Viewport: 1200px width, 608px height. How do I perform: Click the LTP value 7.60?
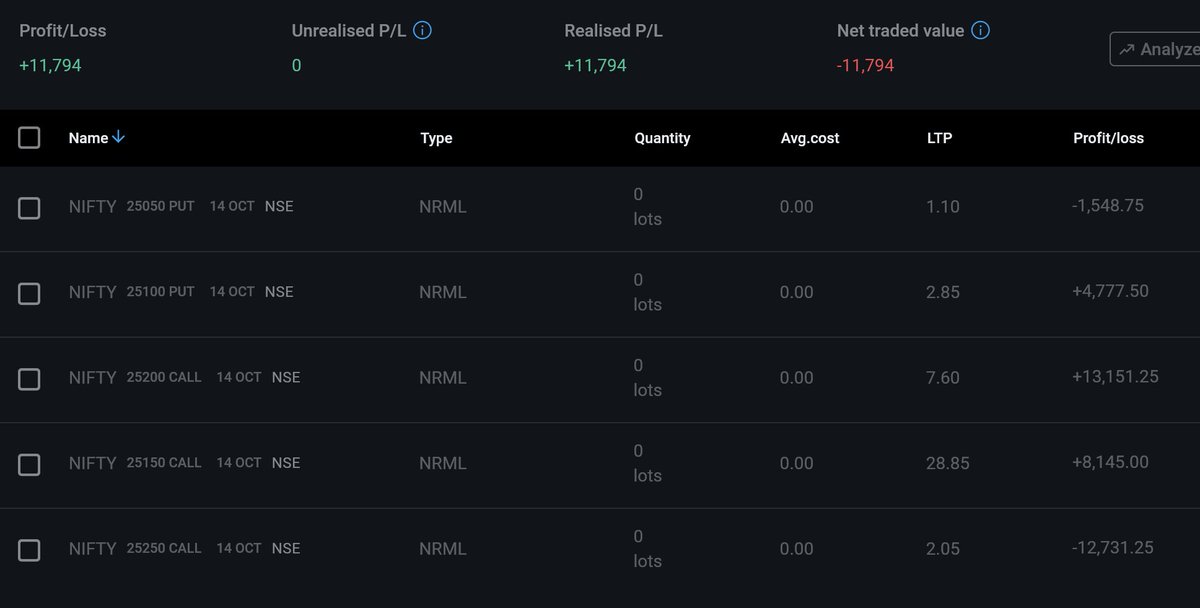[943, 378]
